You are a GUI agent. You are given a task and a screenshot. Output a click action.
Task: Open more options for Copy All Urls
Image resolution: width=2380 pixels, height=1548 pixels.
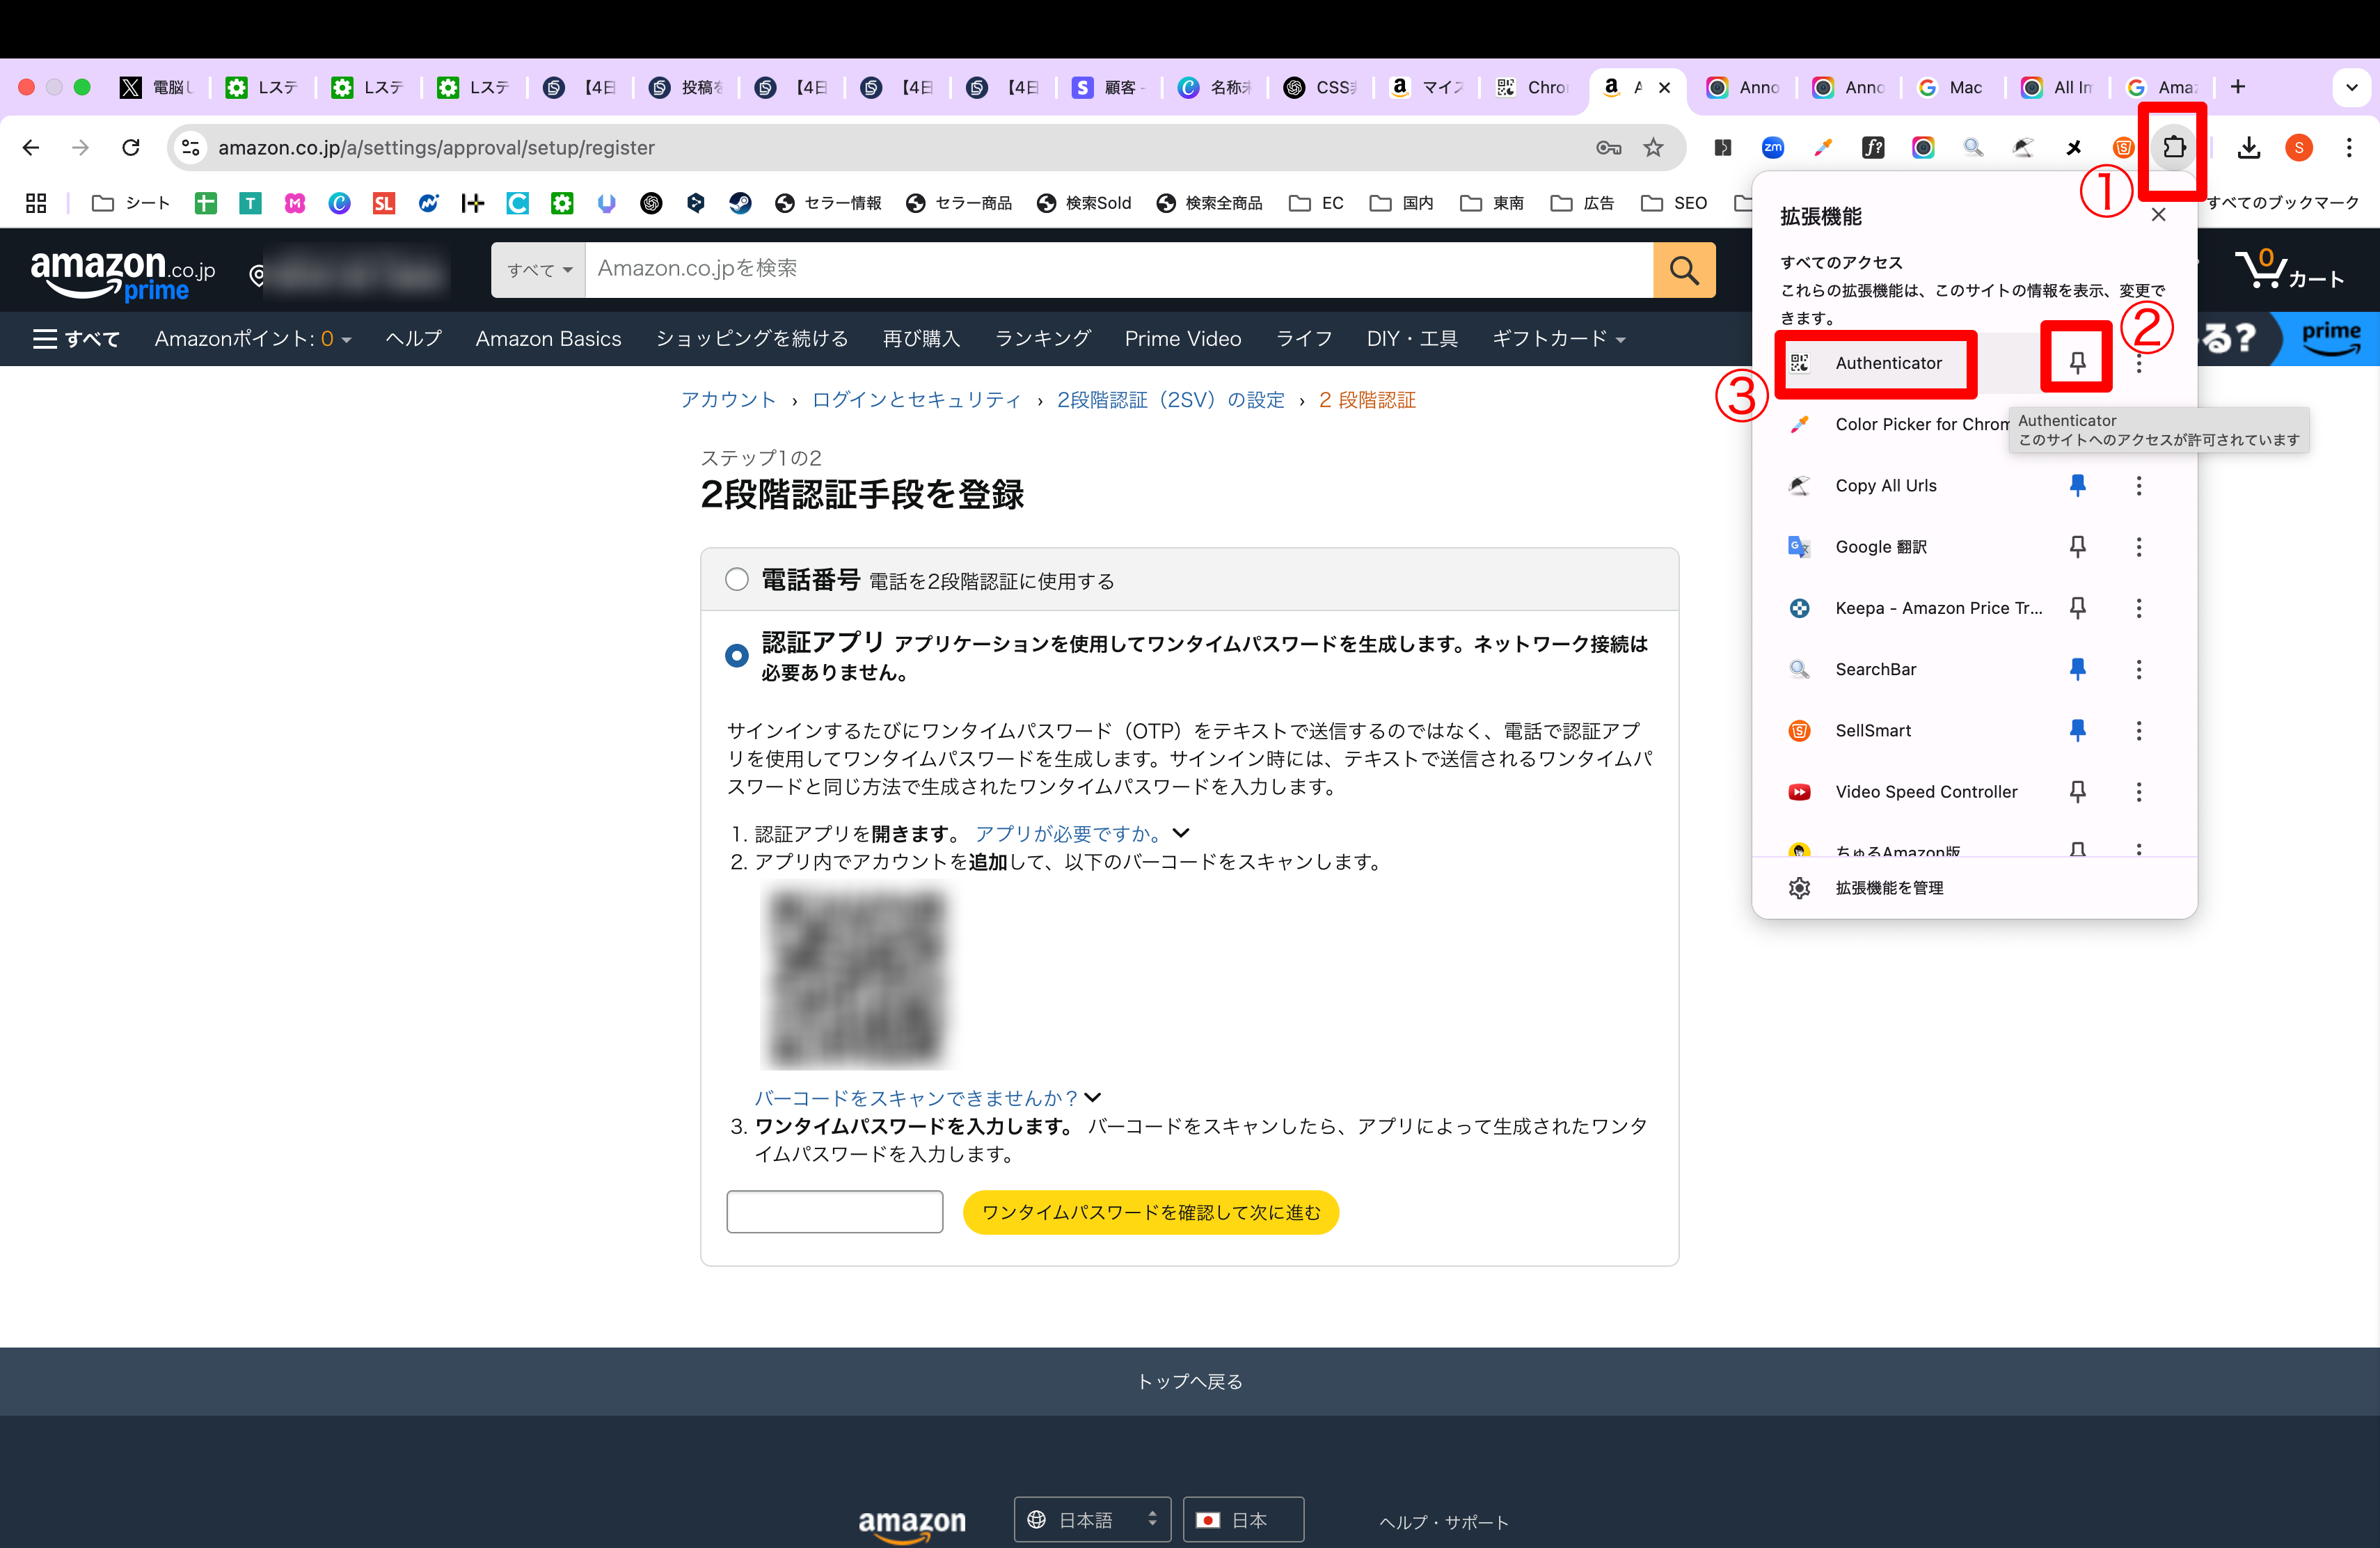2139,486
